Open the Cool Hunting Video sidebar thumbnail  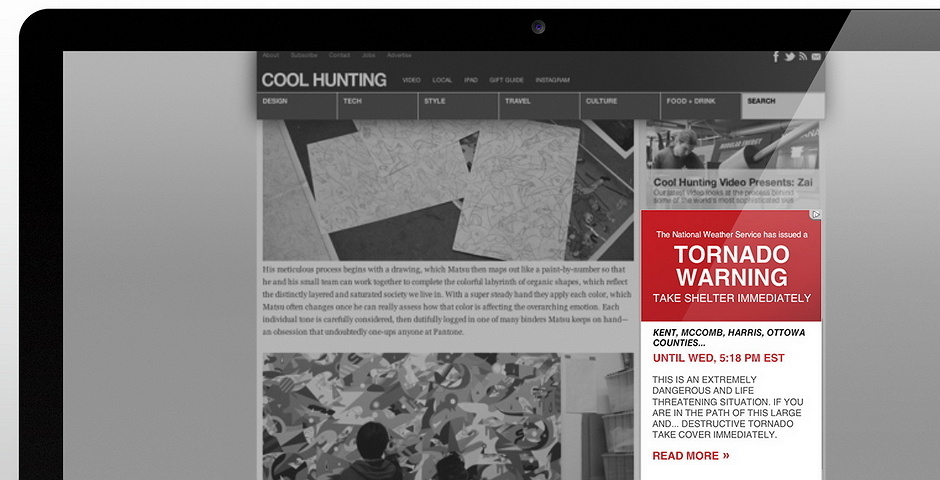pos(733,144)
